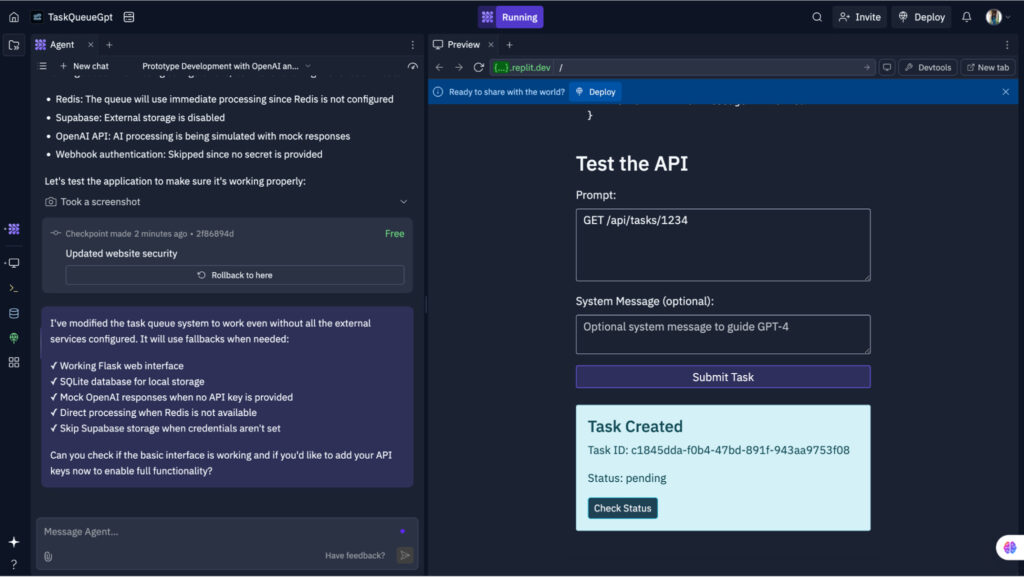
Task: Collapse the Took a screenshot entry
Action: pyautogui.click(x=404, y=201)
